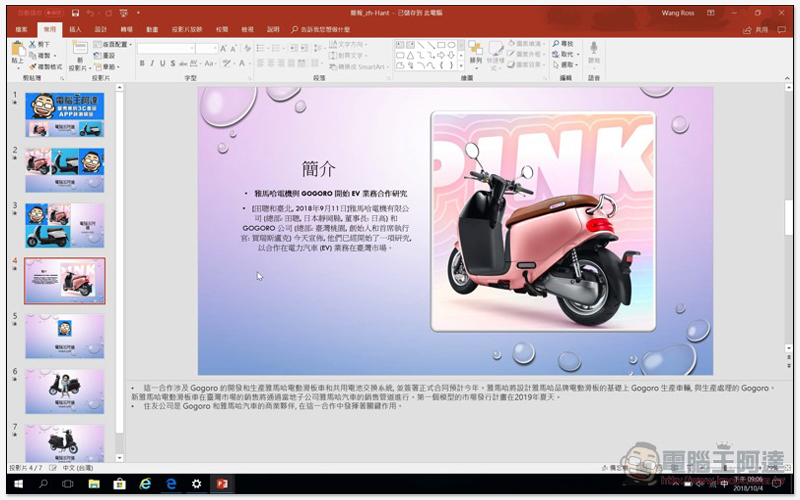This screenshot has height=500, width=800.
Task: Click the Ribbon Display Options icon
Action: click(711, 13)
